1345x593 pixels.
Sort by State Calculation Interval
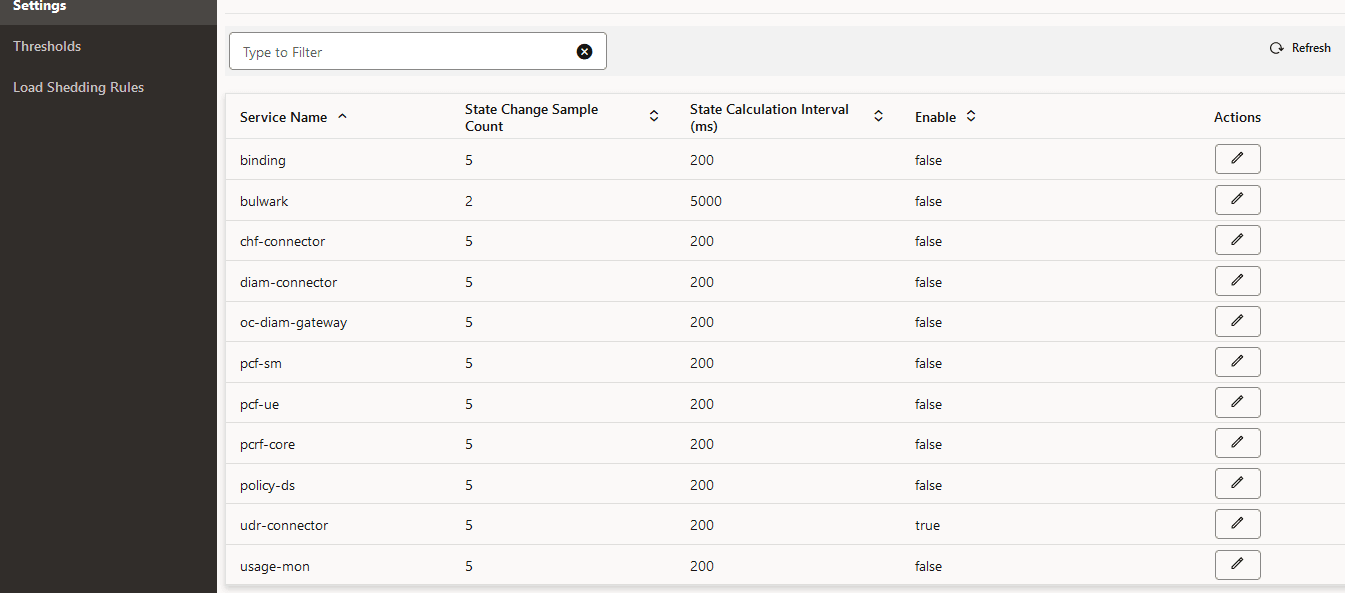[878, 115]
